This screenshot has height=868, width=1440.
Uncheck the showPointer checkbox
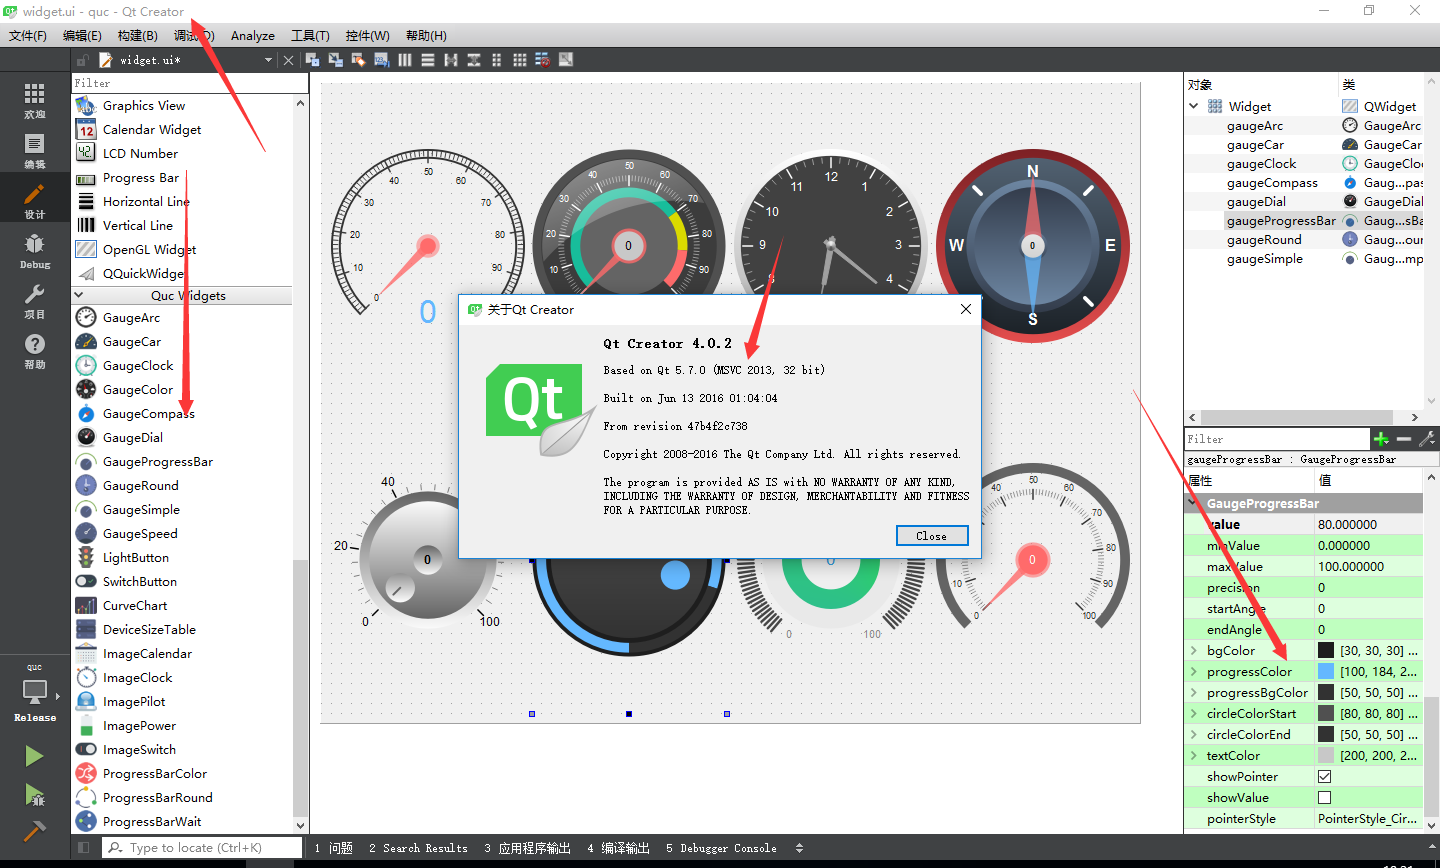coord(1324,776)
